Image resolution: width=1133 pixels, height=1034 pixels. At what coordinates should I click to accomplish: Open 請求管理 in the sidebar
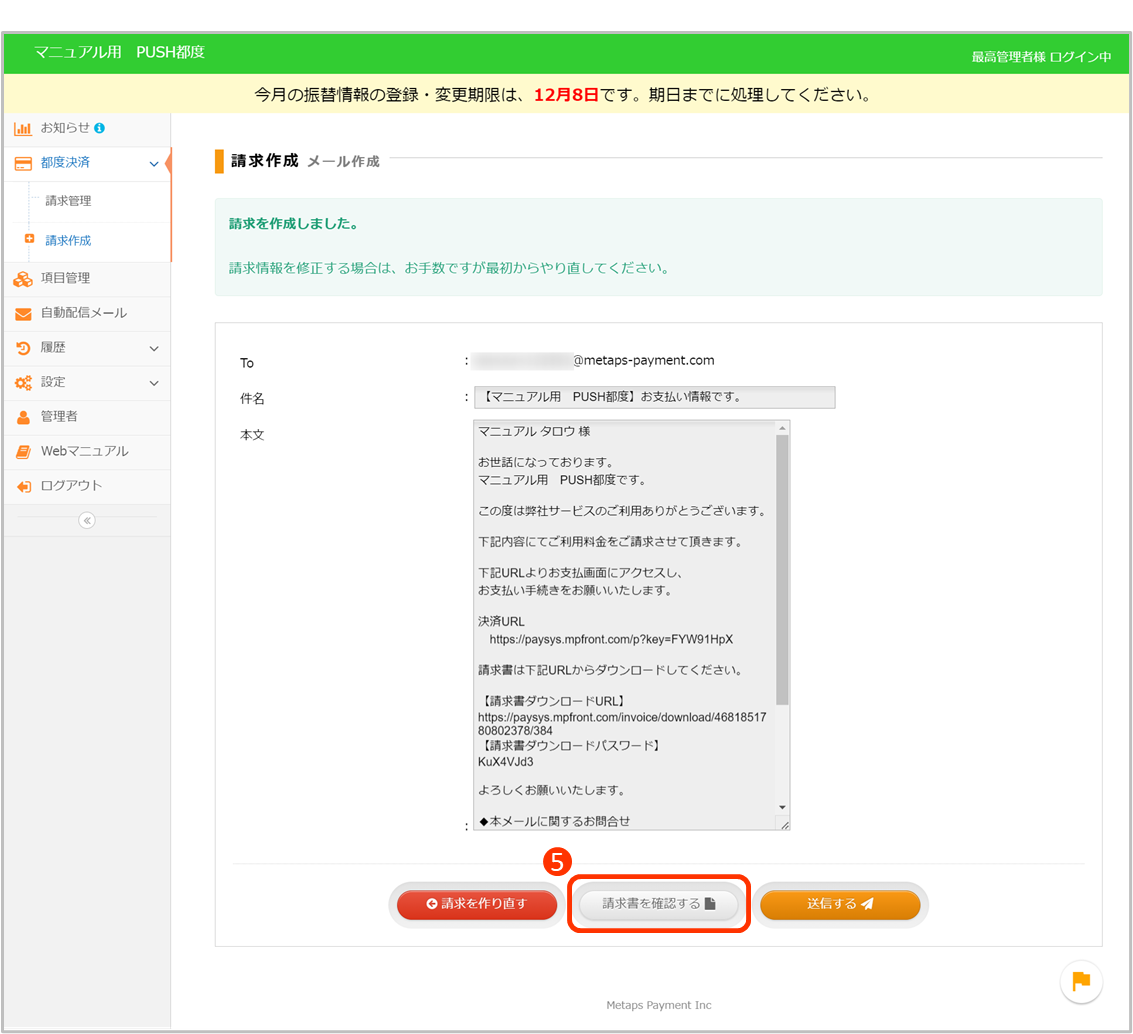point(68,201)
